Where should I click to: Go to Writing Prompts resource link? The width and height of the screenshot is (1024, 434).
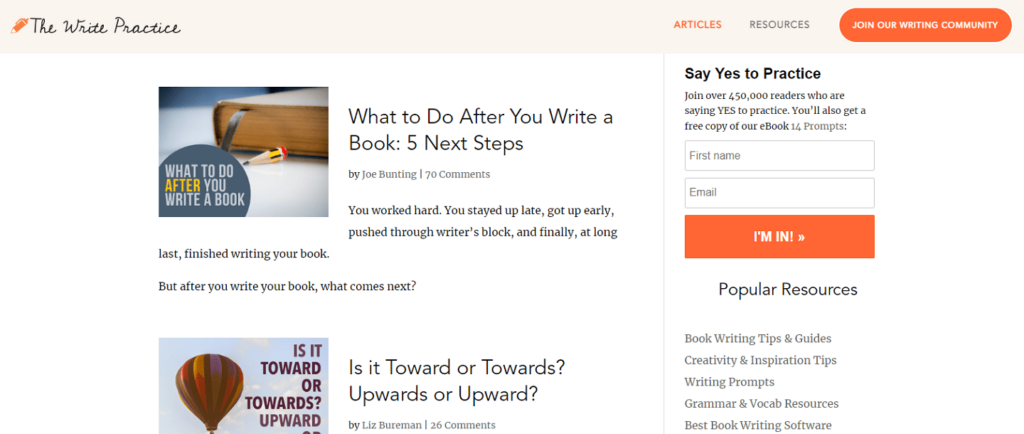pyautogui.click(x=729, y=382)
